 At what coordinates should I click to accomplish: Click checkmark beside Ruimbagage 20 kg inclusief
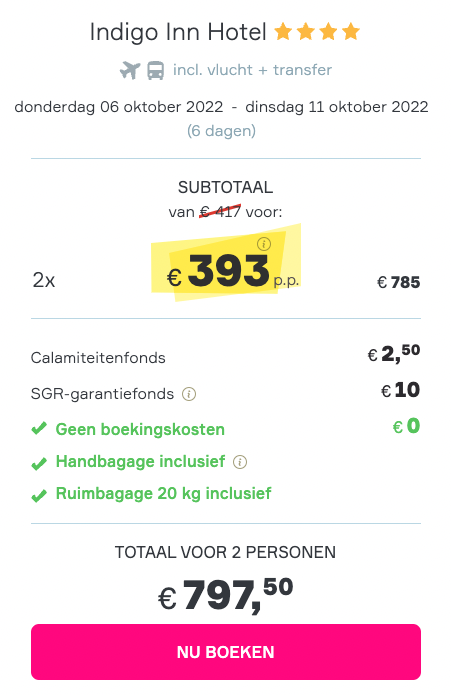(39, 495)
